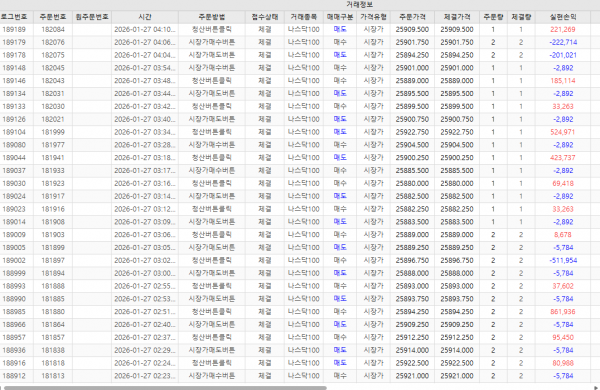
Task: Click the 주문량 column header
Action: pyautogui.click(x=493, y=17)
